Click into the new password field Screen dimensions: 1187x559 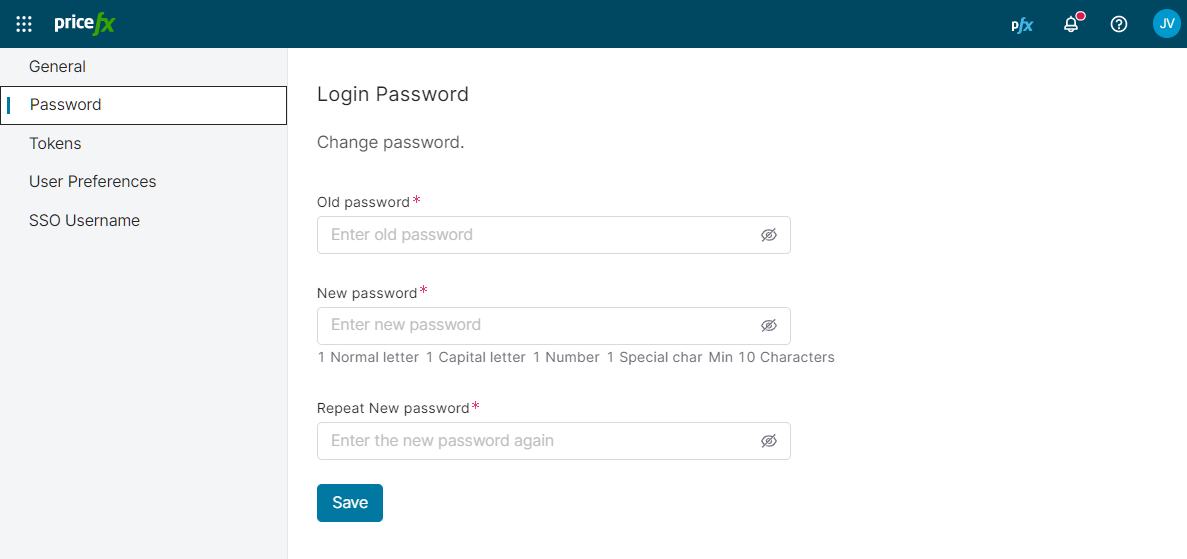(x=535, y=326)
